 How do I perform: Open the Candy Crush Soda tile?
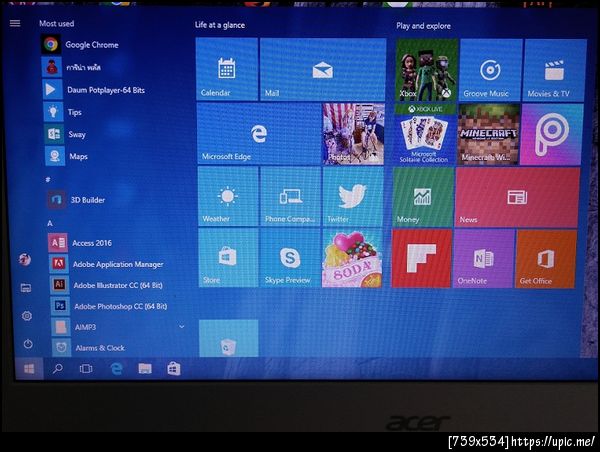click(x=352, y=258)
